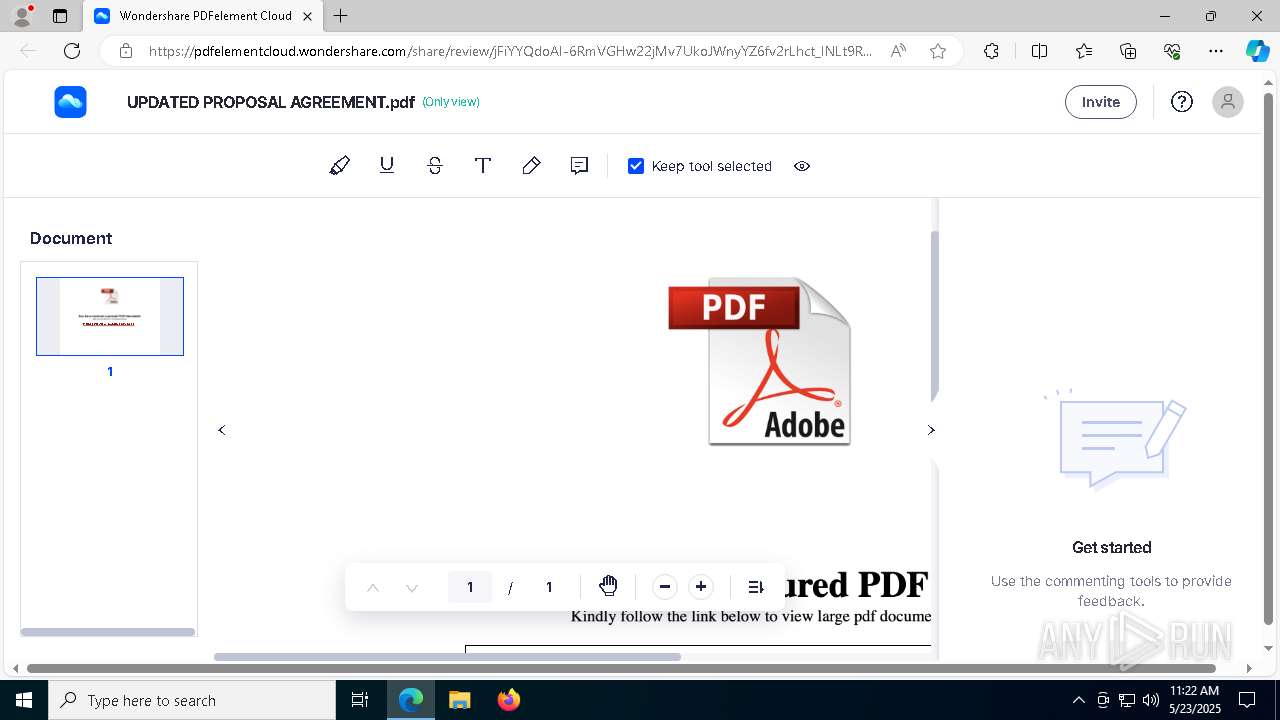The image size is (1280, 720).
Task: Open browser Extensions icon
Action: click(x=991, y=51)
